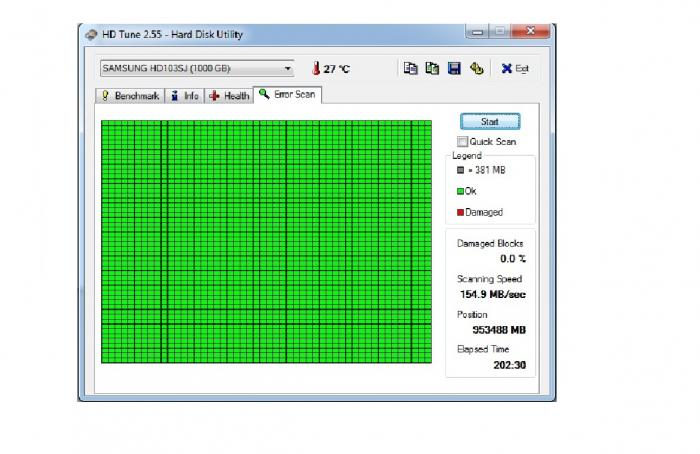Image resolution: width=700 pixels, height=454 pixels.
Task: Minimize the HD Tune window
Action: (x=477, y=31)
